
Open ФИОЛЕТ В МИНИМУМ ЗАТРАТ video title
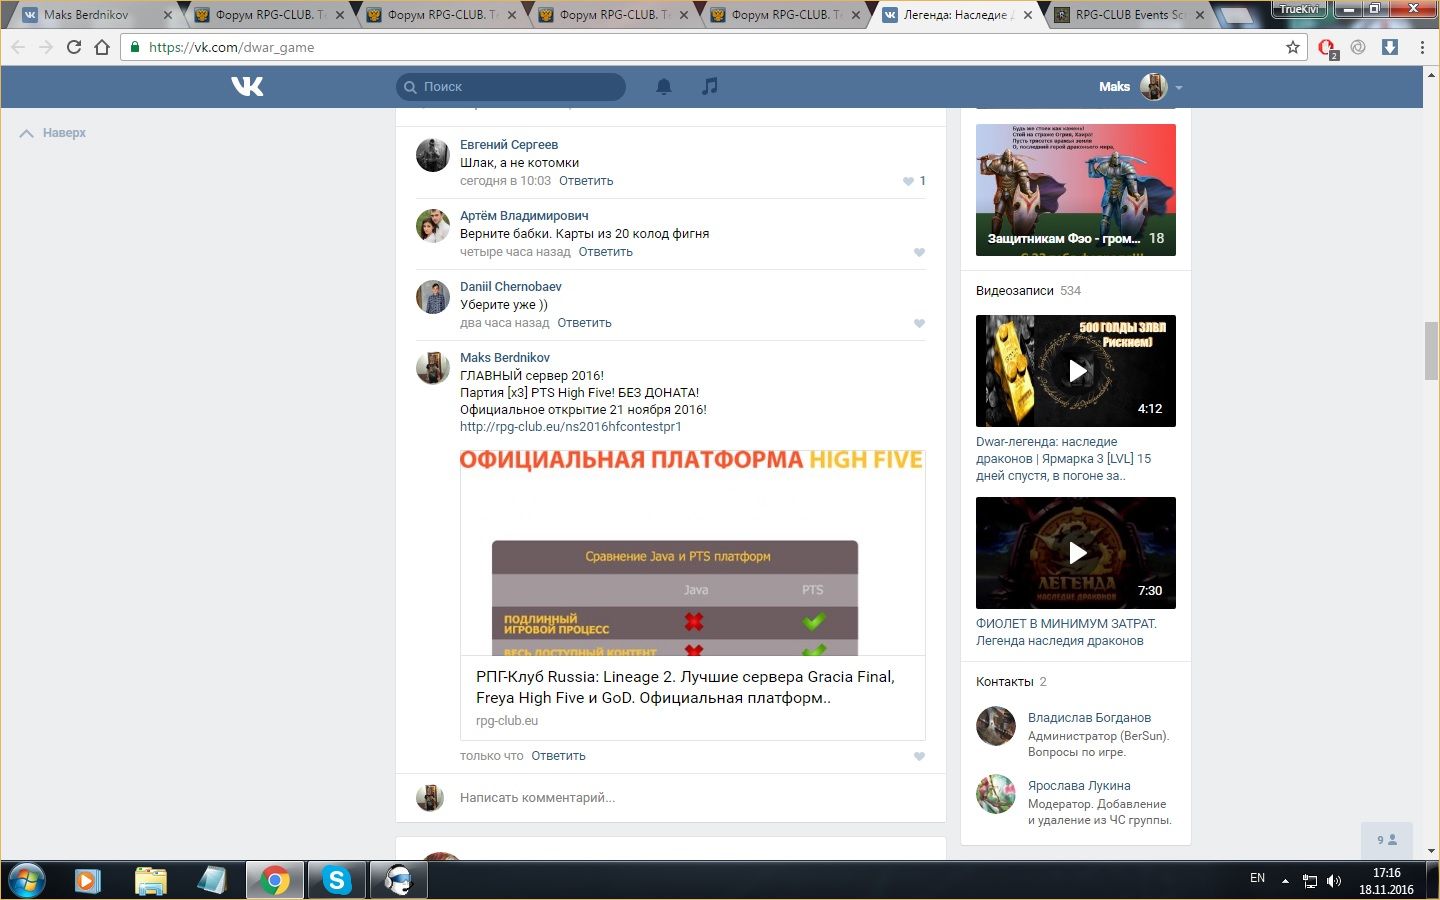pos(1066,632)
